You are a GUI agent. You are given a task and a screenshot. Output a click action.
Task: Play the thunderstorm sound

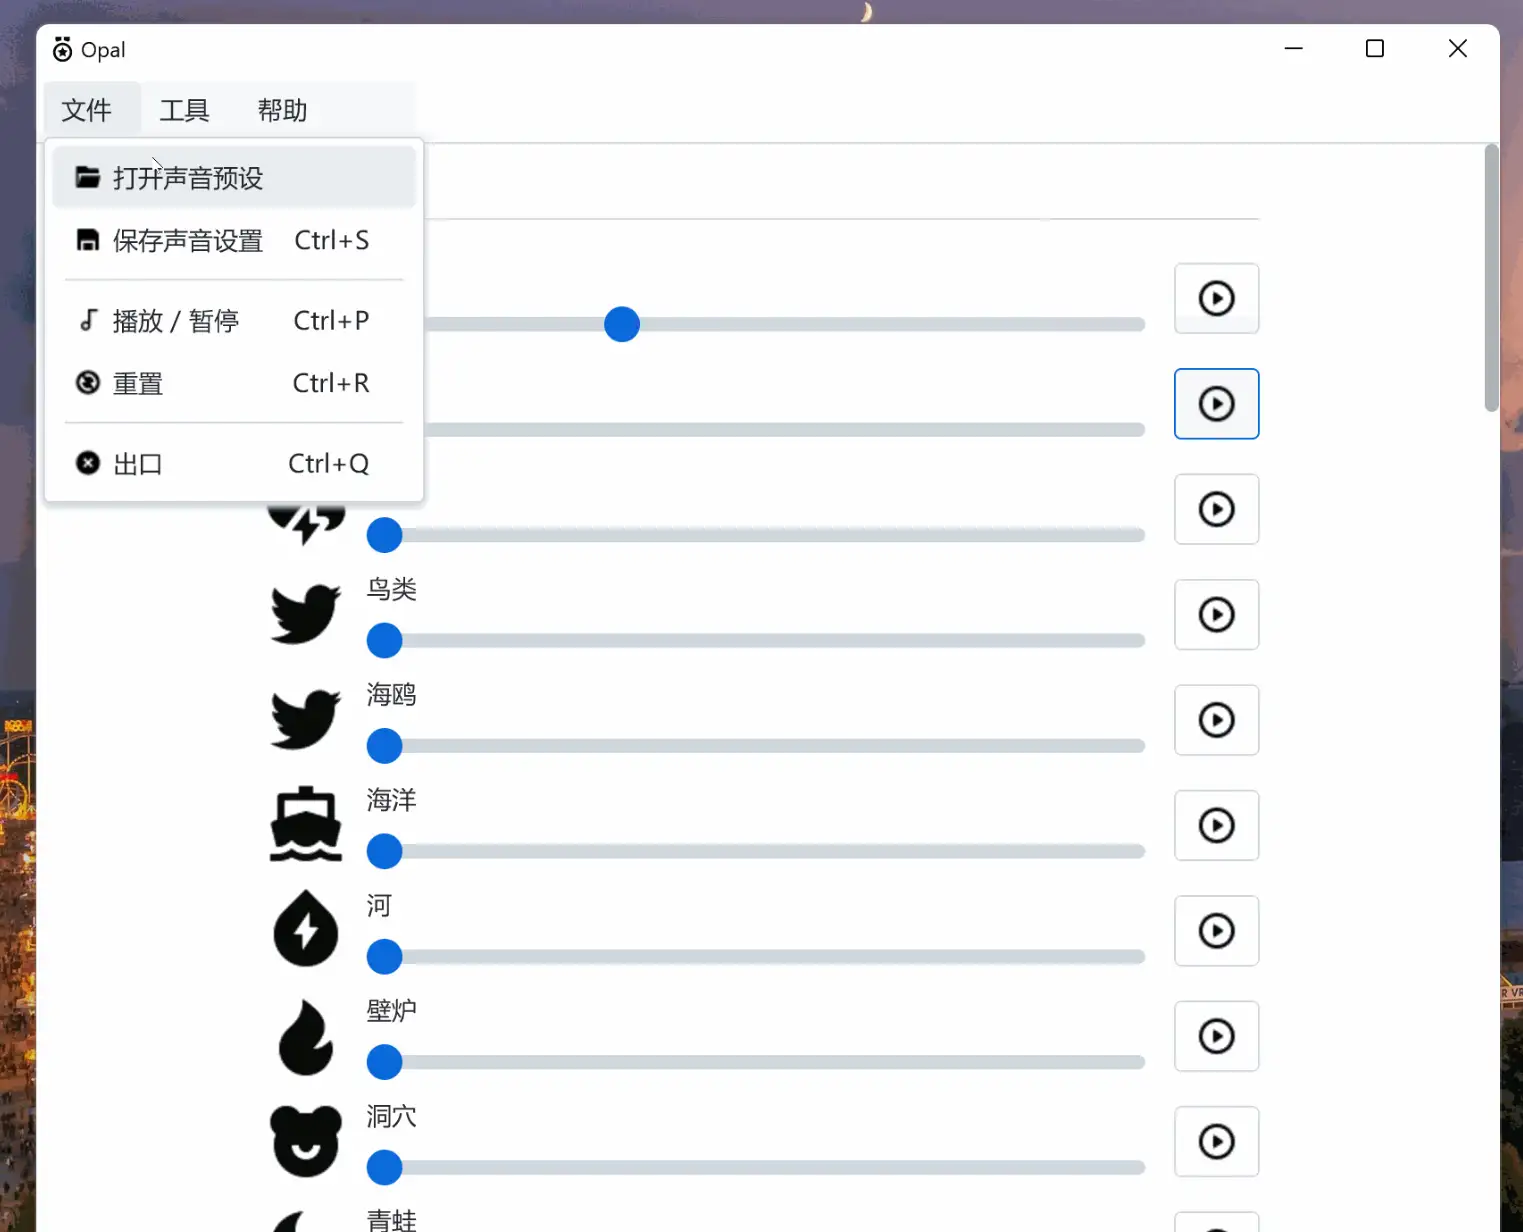pos(1216,509)
